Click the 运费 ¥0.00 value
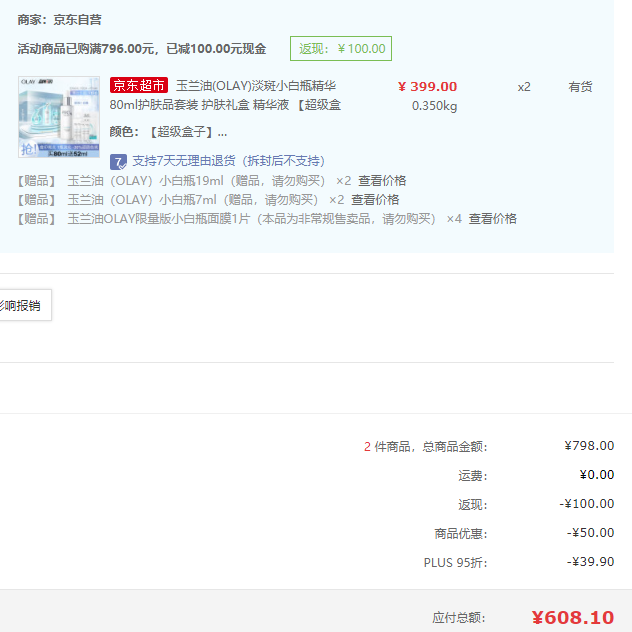The height and width of the screenshot is (632, 632). click(x=597, y=474)
